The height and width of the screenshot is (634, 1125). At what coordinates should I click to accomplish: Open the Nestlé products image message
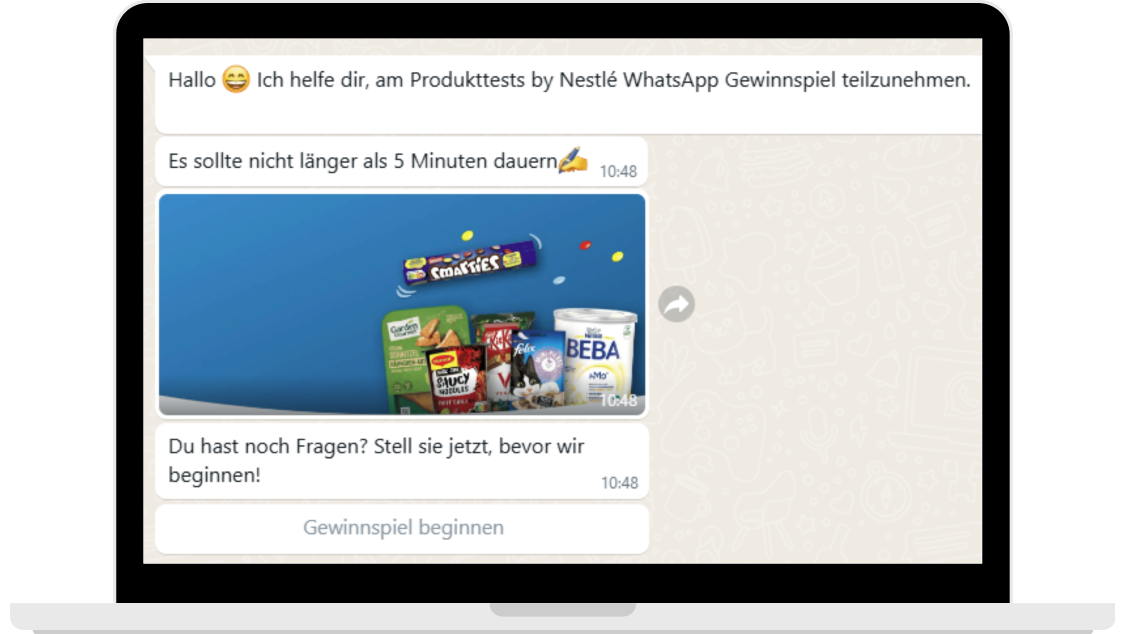pyautogui.click(x=402, y=304)
